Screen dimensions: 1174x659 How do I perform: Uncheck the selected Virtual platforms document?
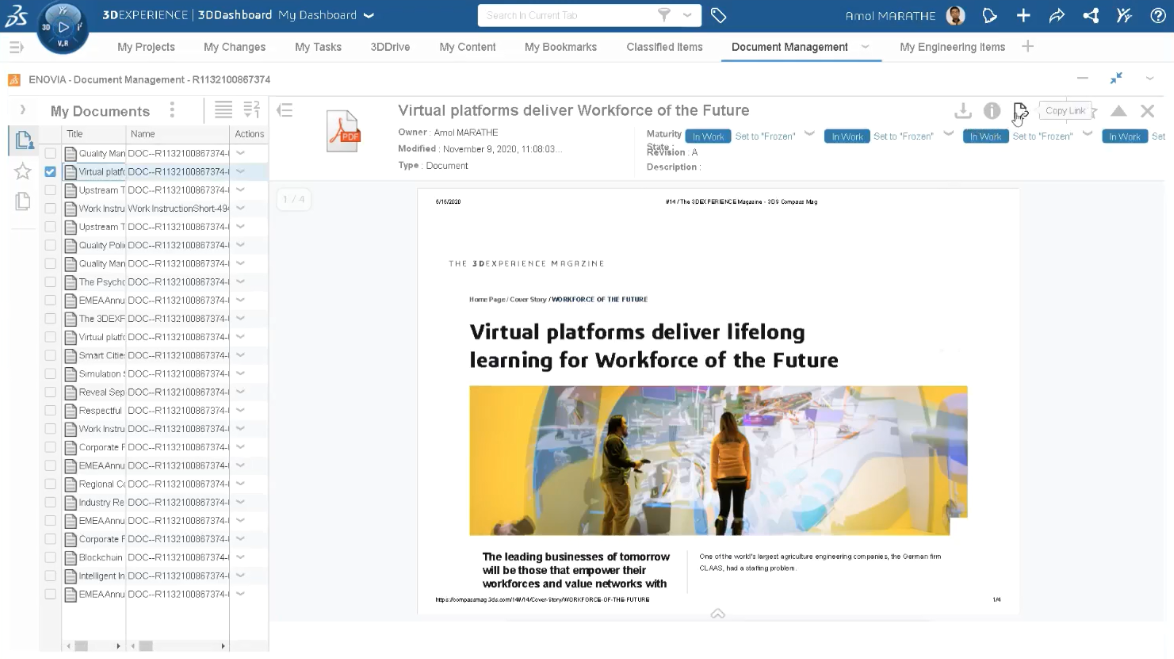50,172
